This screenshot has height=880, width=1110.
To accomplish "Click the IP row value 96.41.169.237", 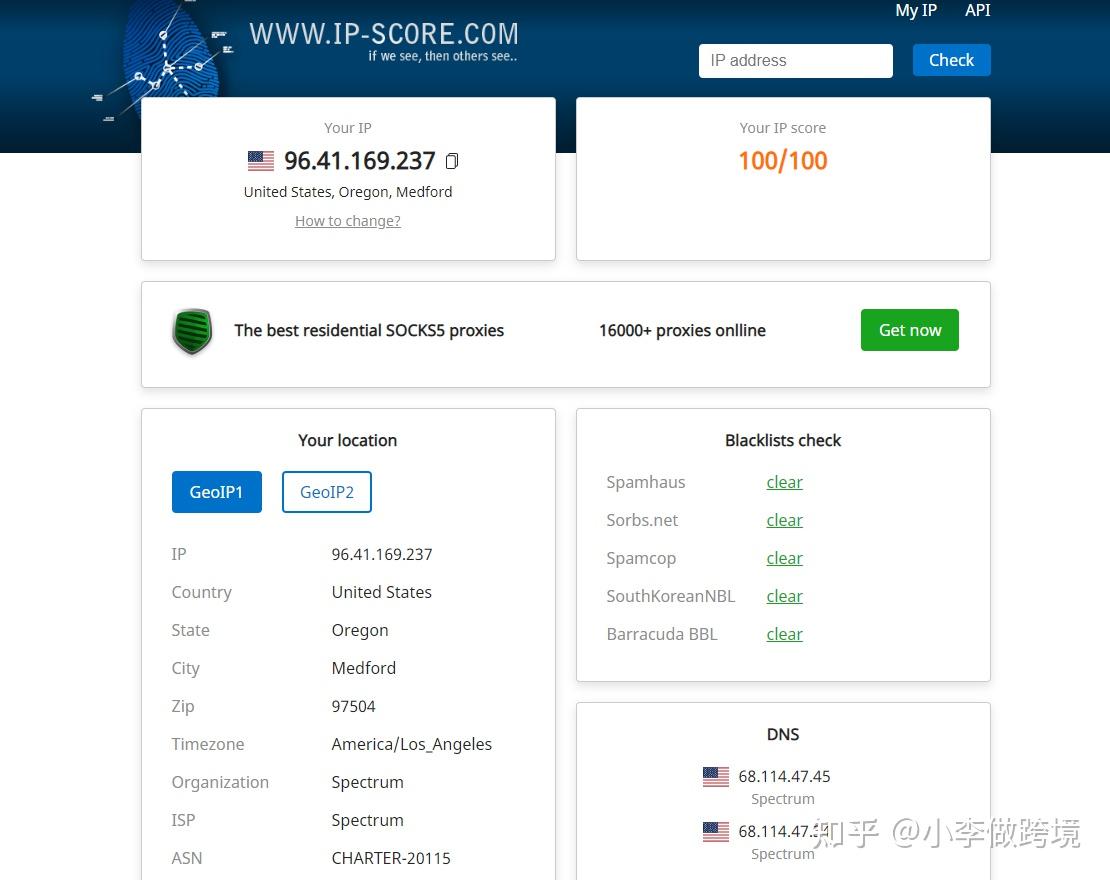I will pyautogui.click(x=382, y=554).
